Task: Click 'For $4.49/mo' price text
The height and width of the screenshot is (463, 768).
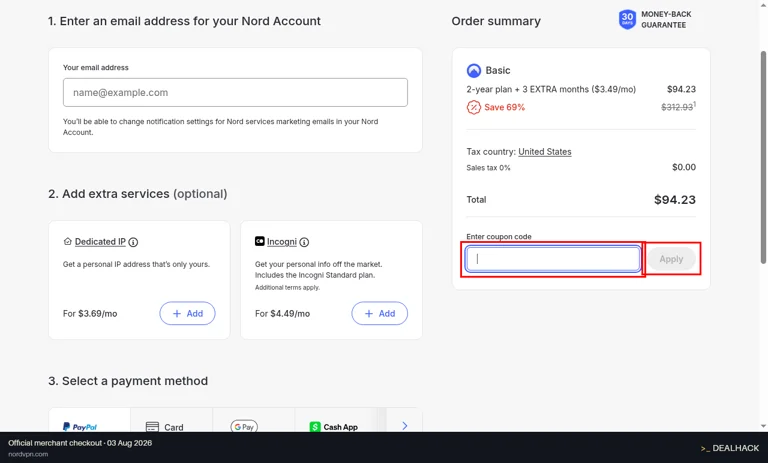Action: [x=283, y=314]
